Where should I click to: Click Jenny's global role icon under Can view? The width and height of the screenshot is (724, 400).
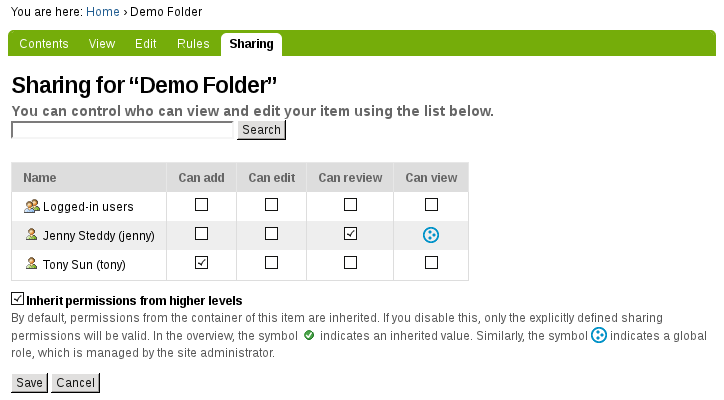[x=431, y=235]
